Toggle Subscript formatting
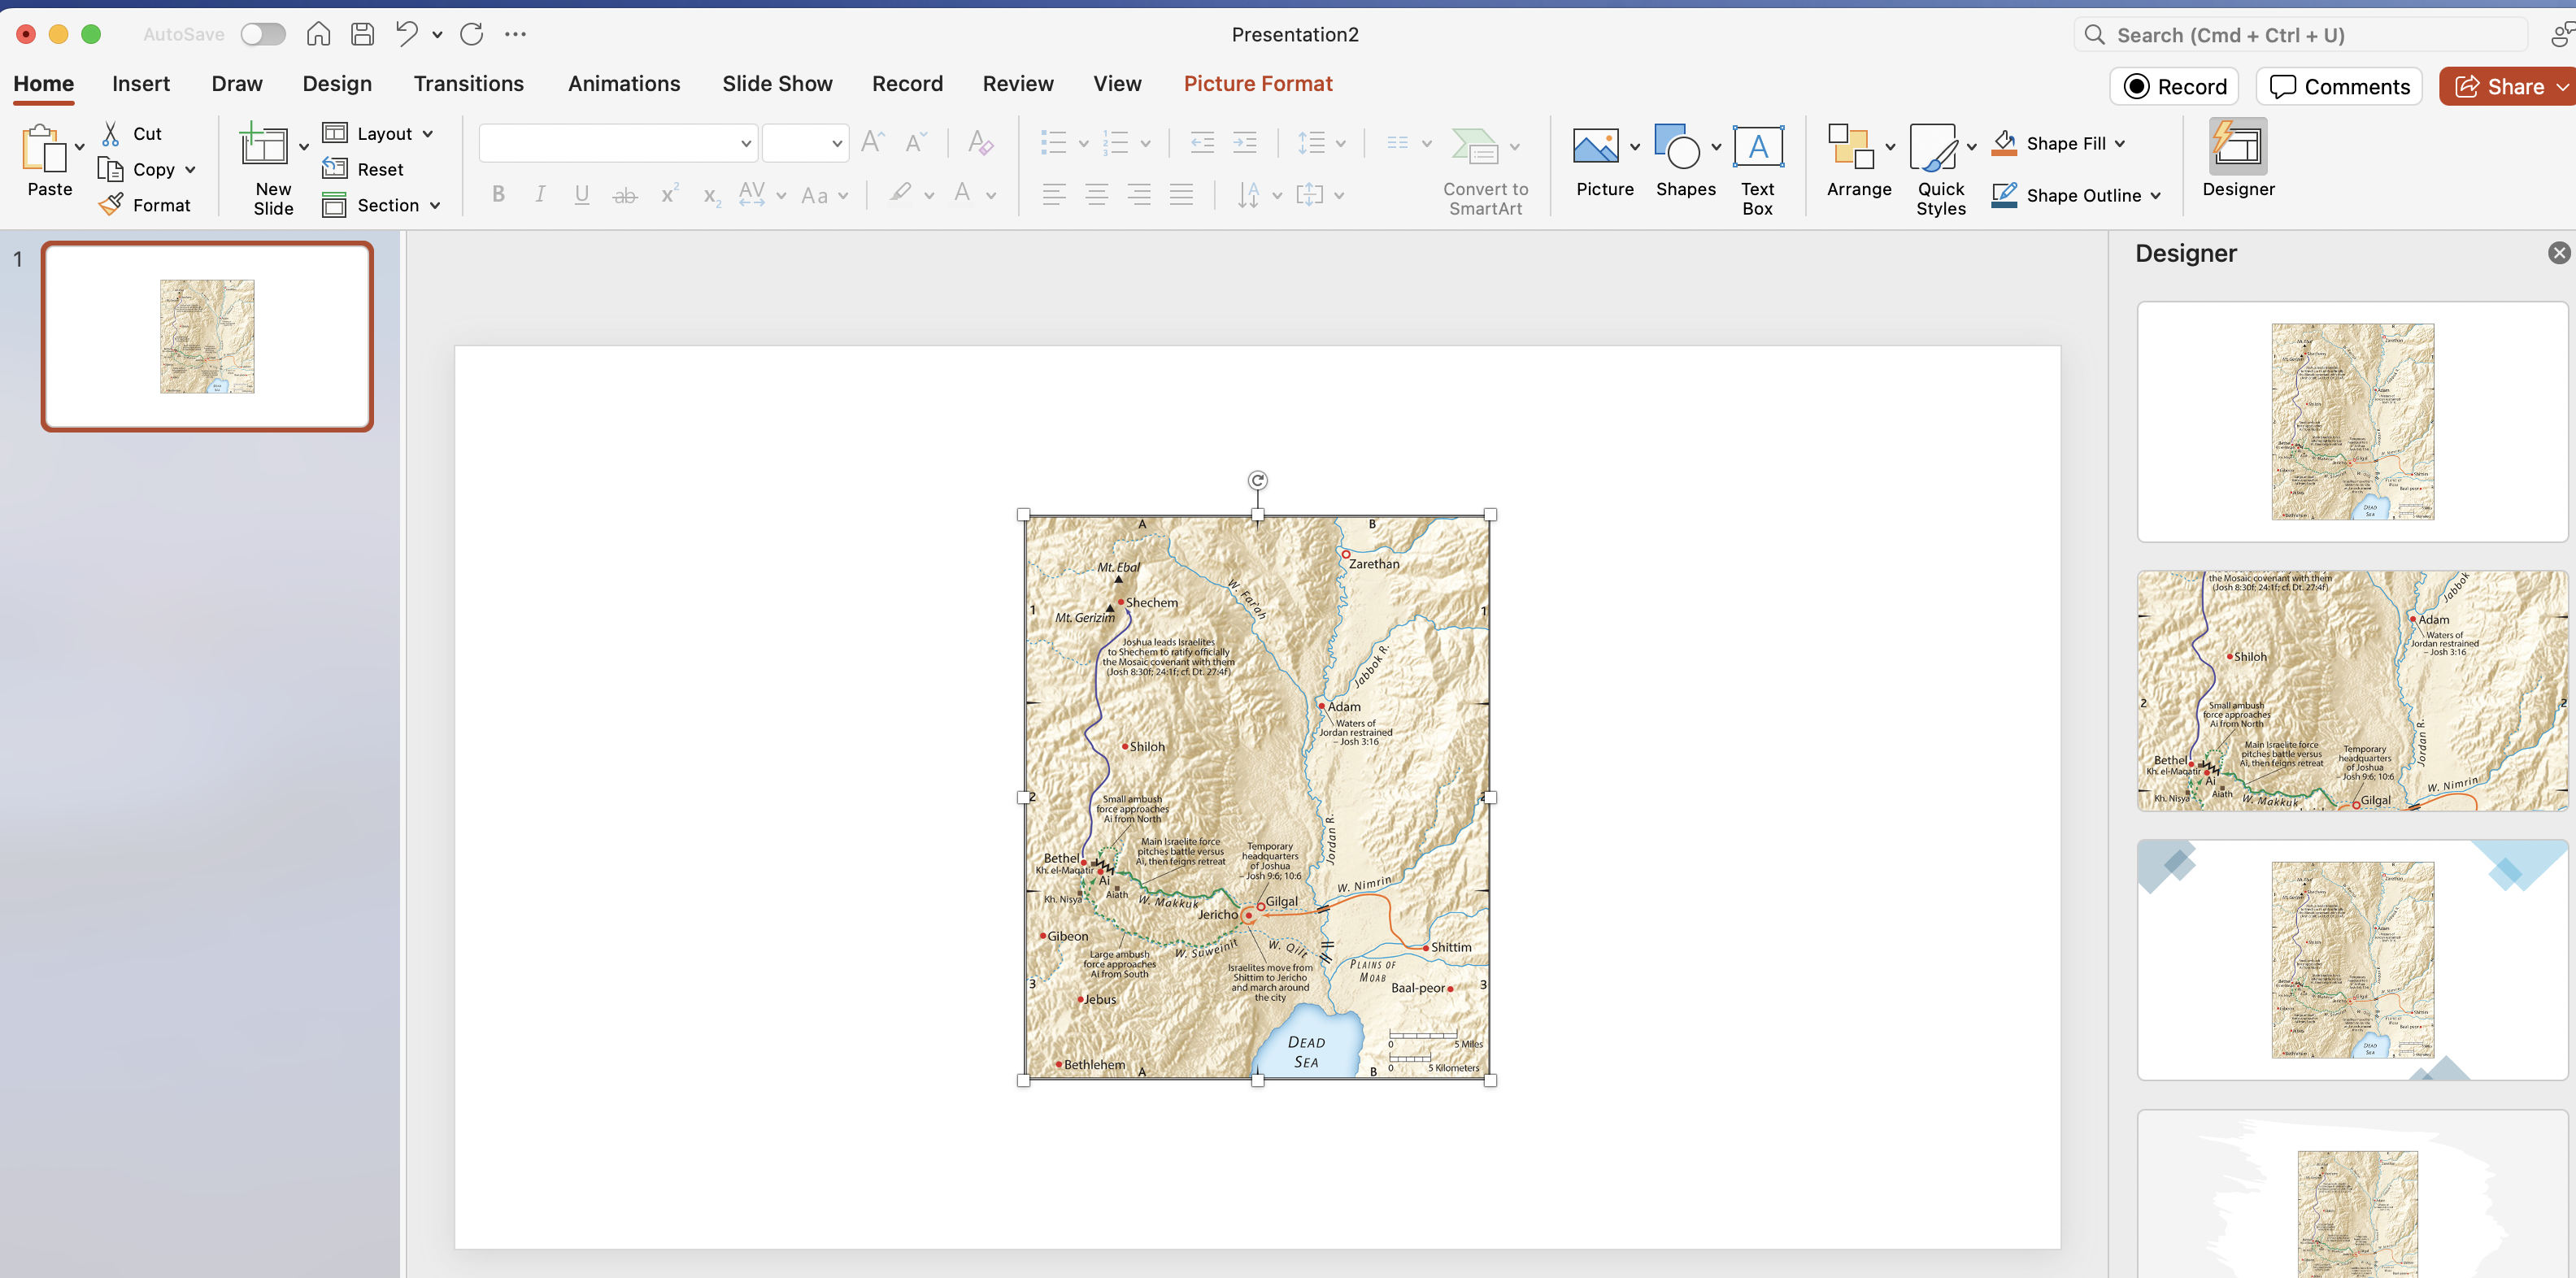 click(x=711, y=195)
